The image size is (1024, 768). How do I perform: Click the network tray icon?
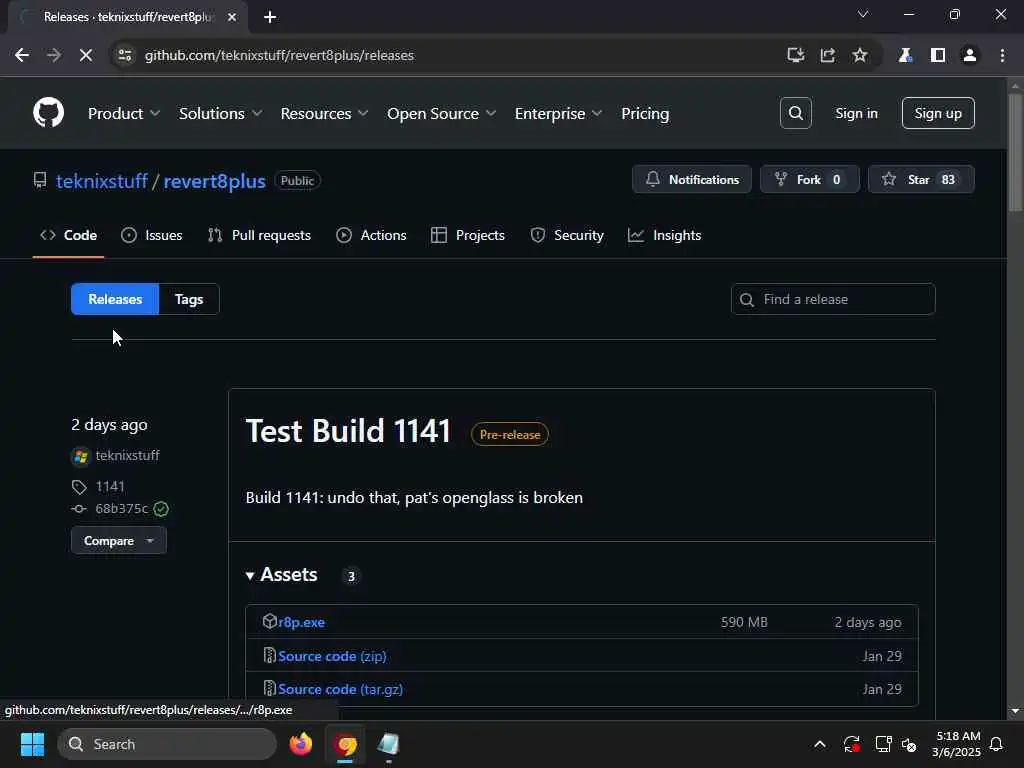point(883,744)
